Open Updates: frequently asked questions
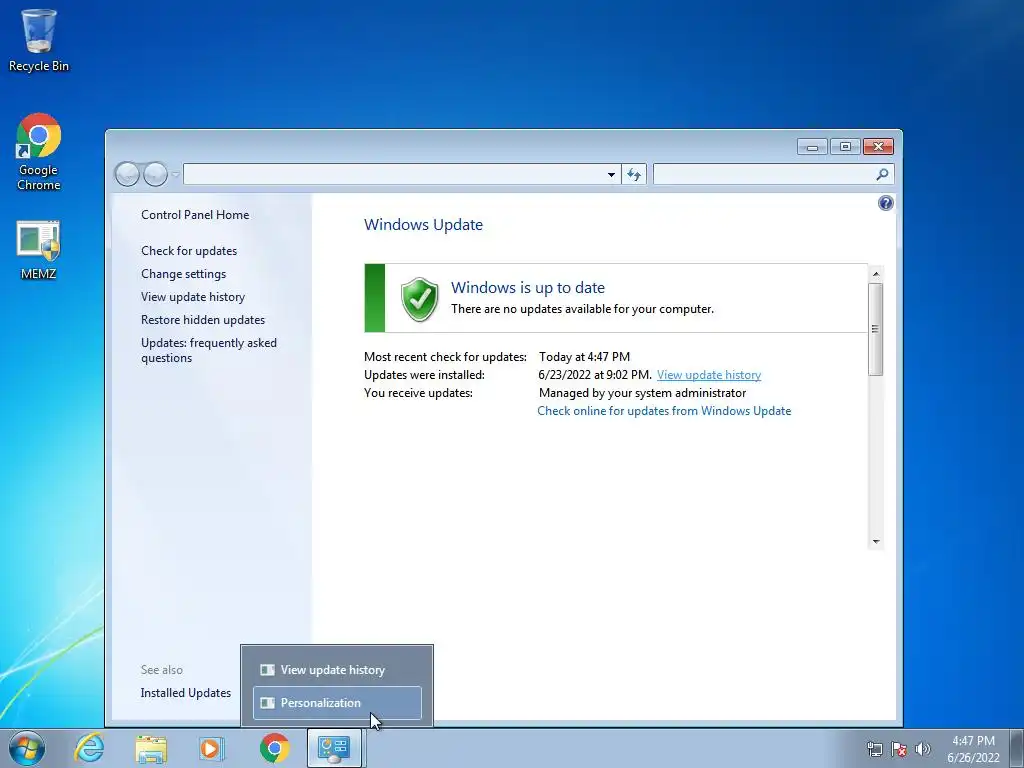The image size is (1024, 768). point(208,350)
